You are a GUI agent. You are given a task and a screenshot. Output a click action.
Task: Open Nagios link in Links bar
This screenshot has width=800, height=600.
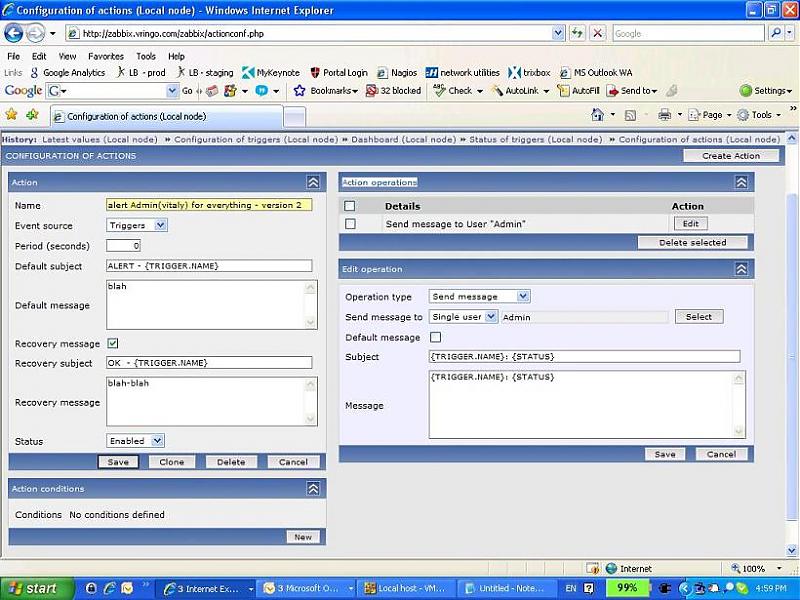[x=397, y=73]
